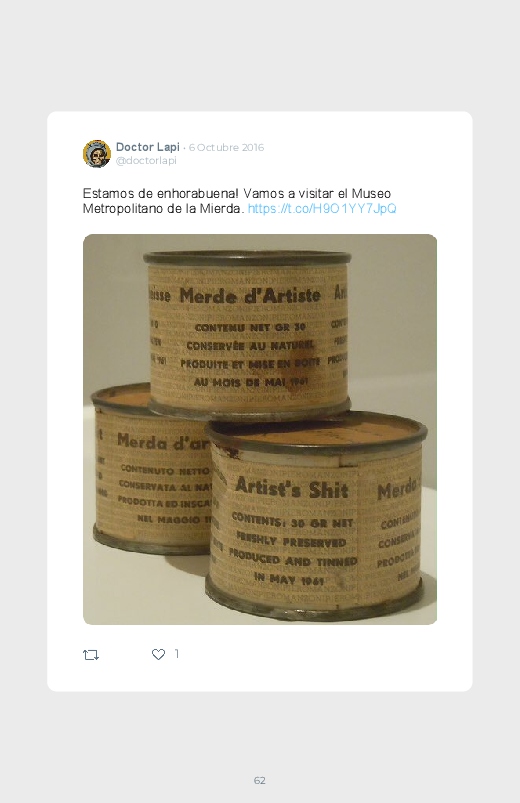Image resolution: width=520 pixels, height=803 pixels.
Task: Open the @doctorlapi handle
Action: pyautogui.click(x=146, y=160)
